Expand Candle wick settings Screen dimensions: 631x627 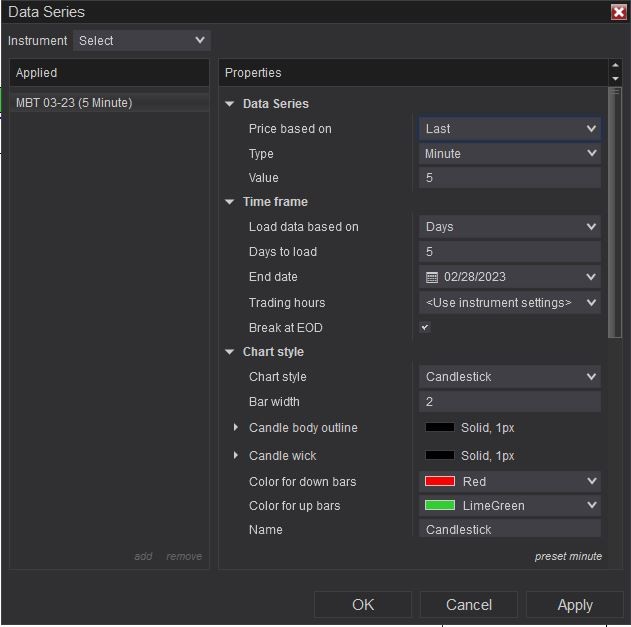point(236,456)
